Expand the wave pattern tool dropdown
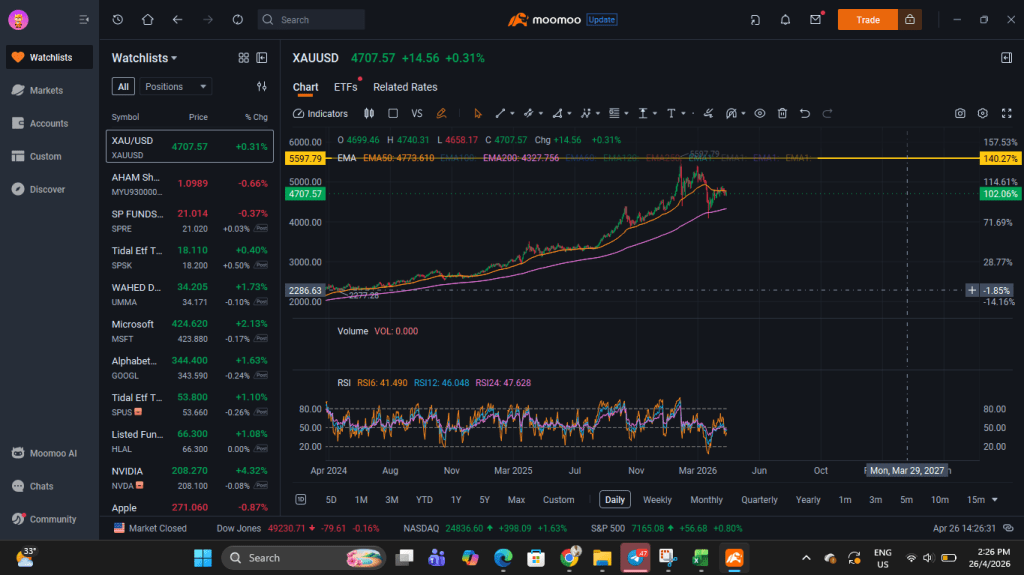This screenshot has height=575, width=1024. pos(598,114)
